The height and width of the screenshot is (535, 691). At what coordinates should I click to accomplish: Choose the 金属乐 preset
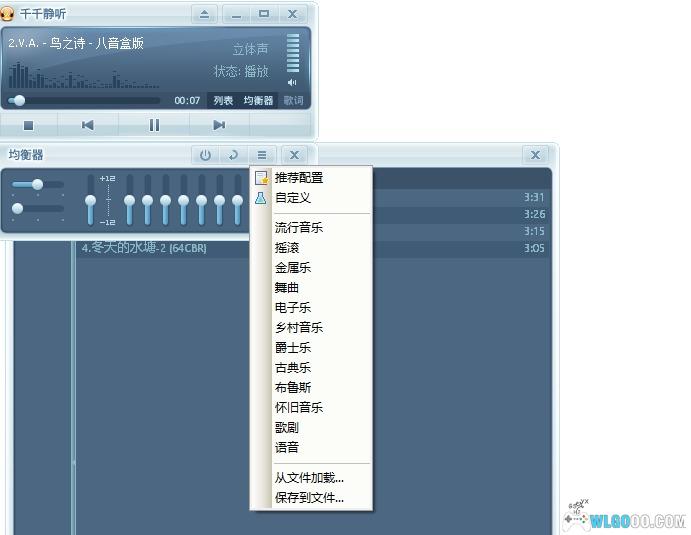(x=311, y=268)
